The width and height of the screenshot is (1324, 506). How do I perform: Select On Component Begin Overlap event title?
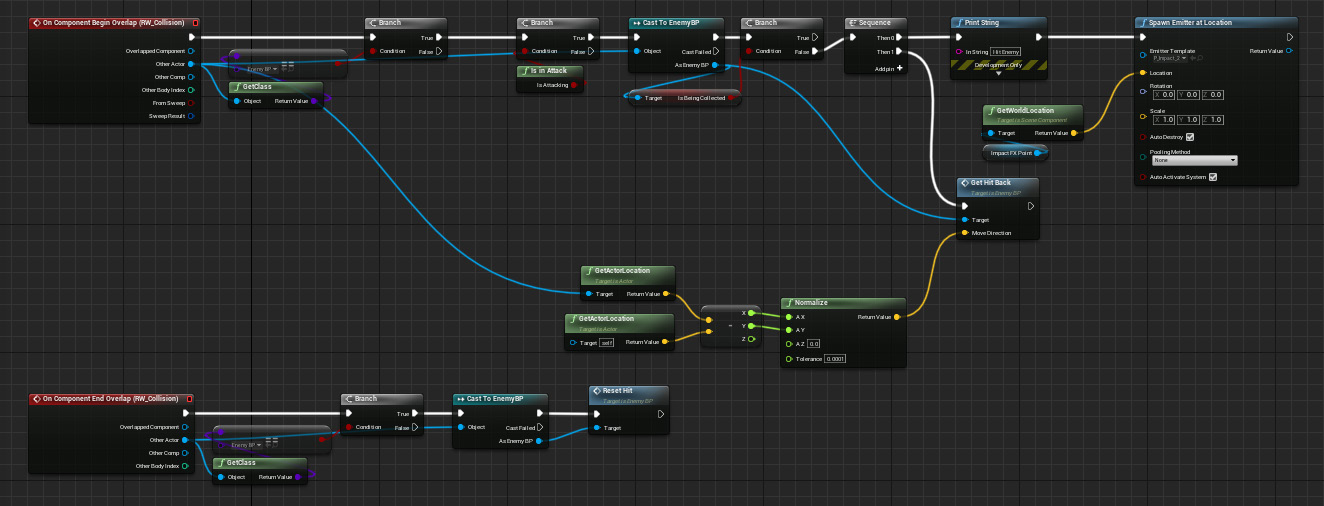pos(114,22)
